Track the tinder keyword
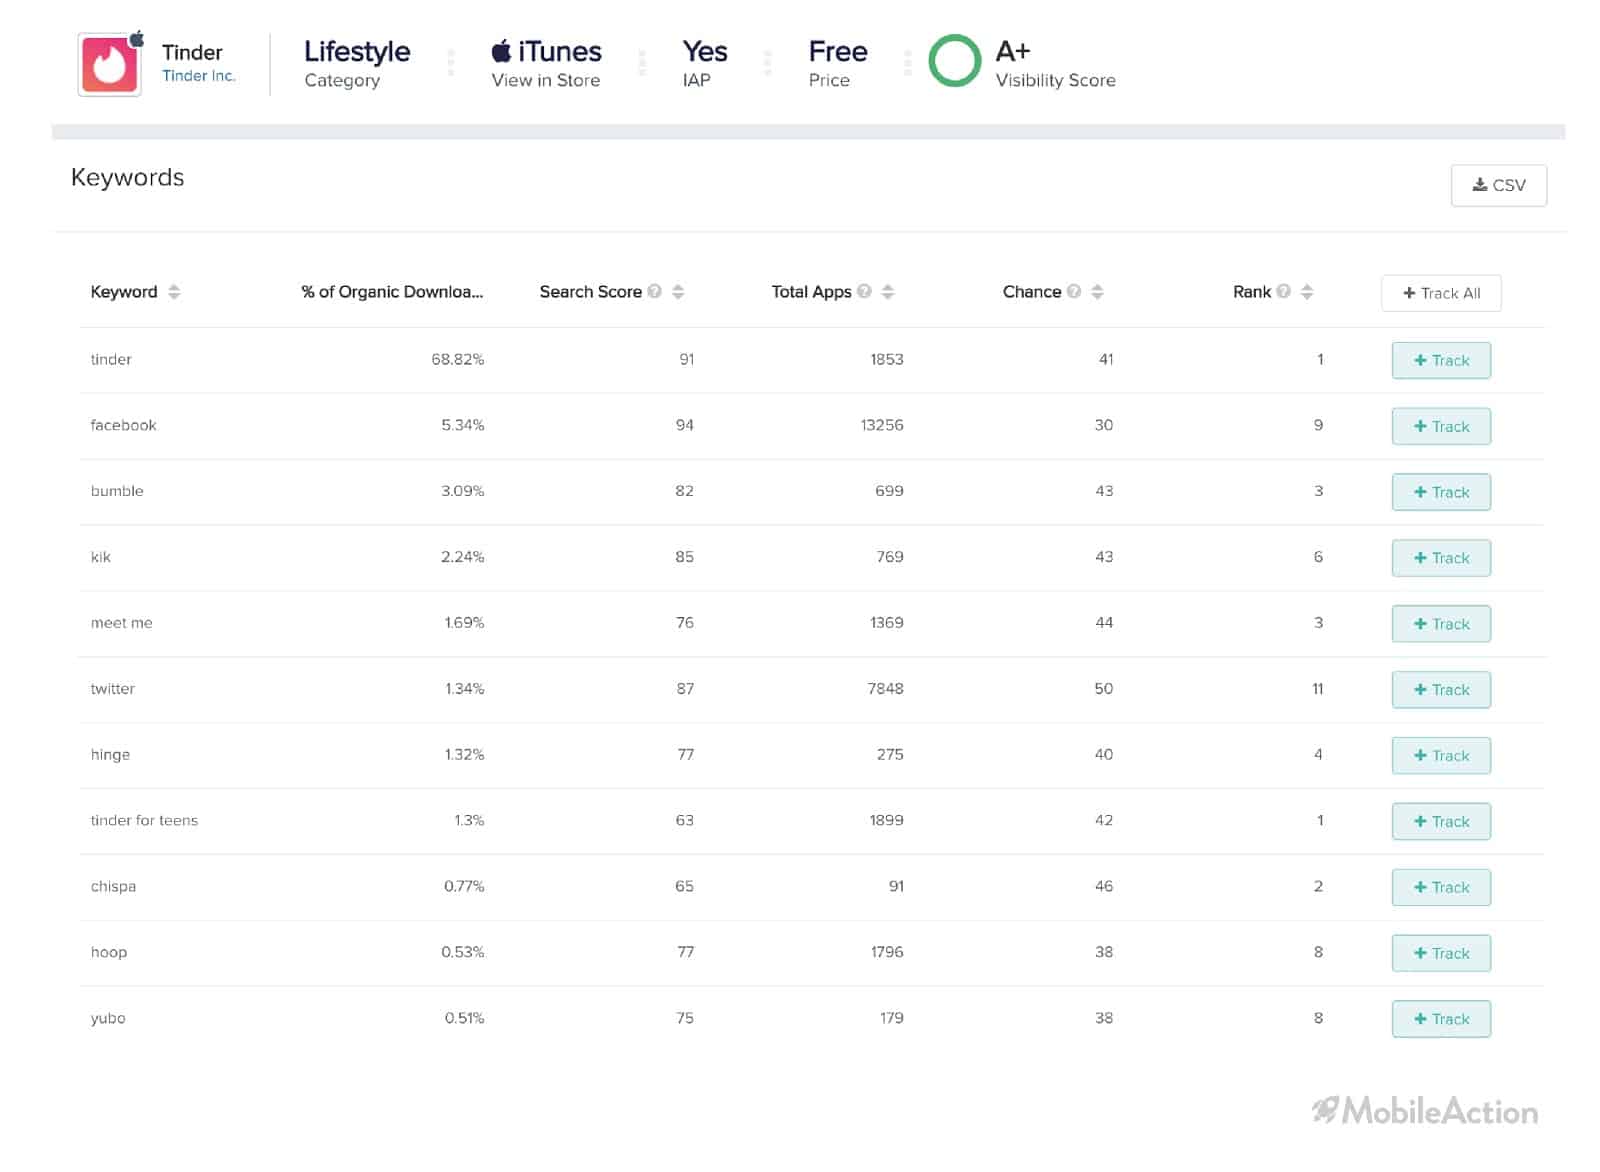This screenshot has width=1600, height=1172. click(1441, 360)
